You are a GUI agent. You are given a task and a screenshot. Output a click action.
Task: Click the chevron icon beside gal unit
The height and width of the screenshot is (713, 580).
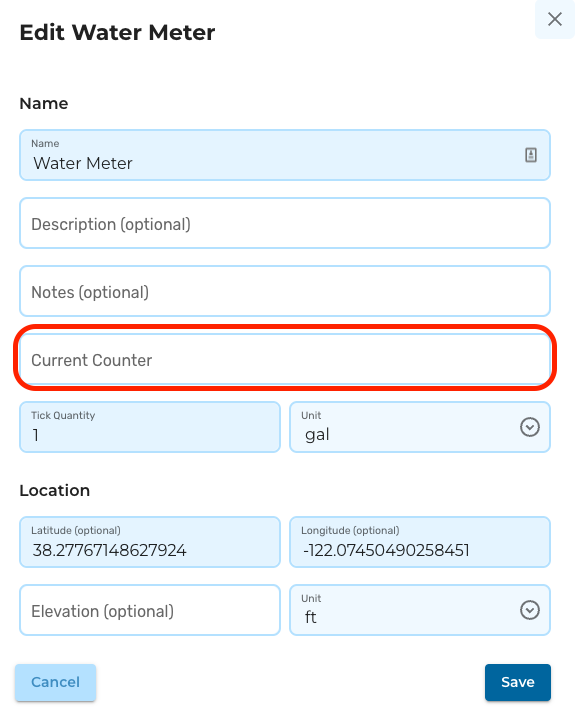point(530,427)
